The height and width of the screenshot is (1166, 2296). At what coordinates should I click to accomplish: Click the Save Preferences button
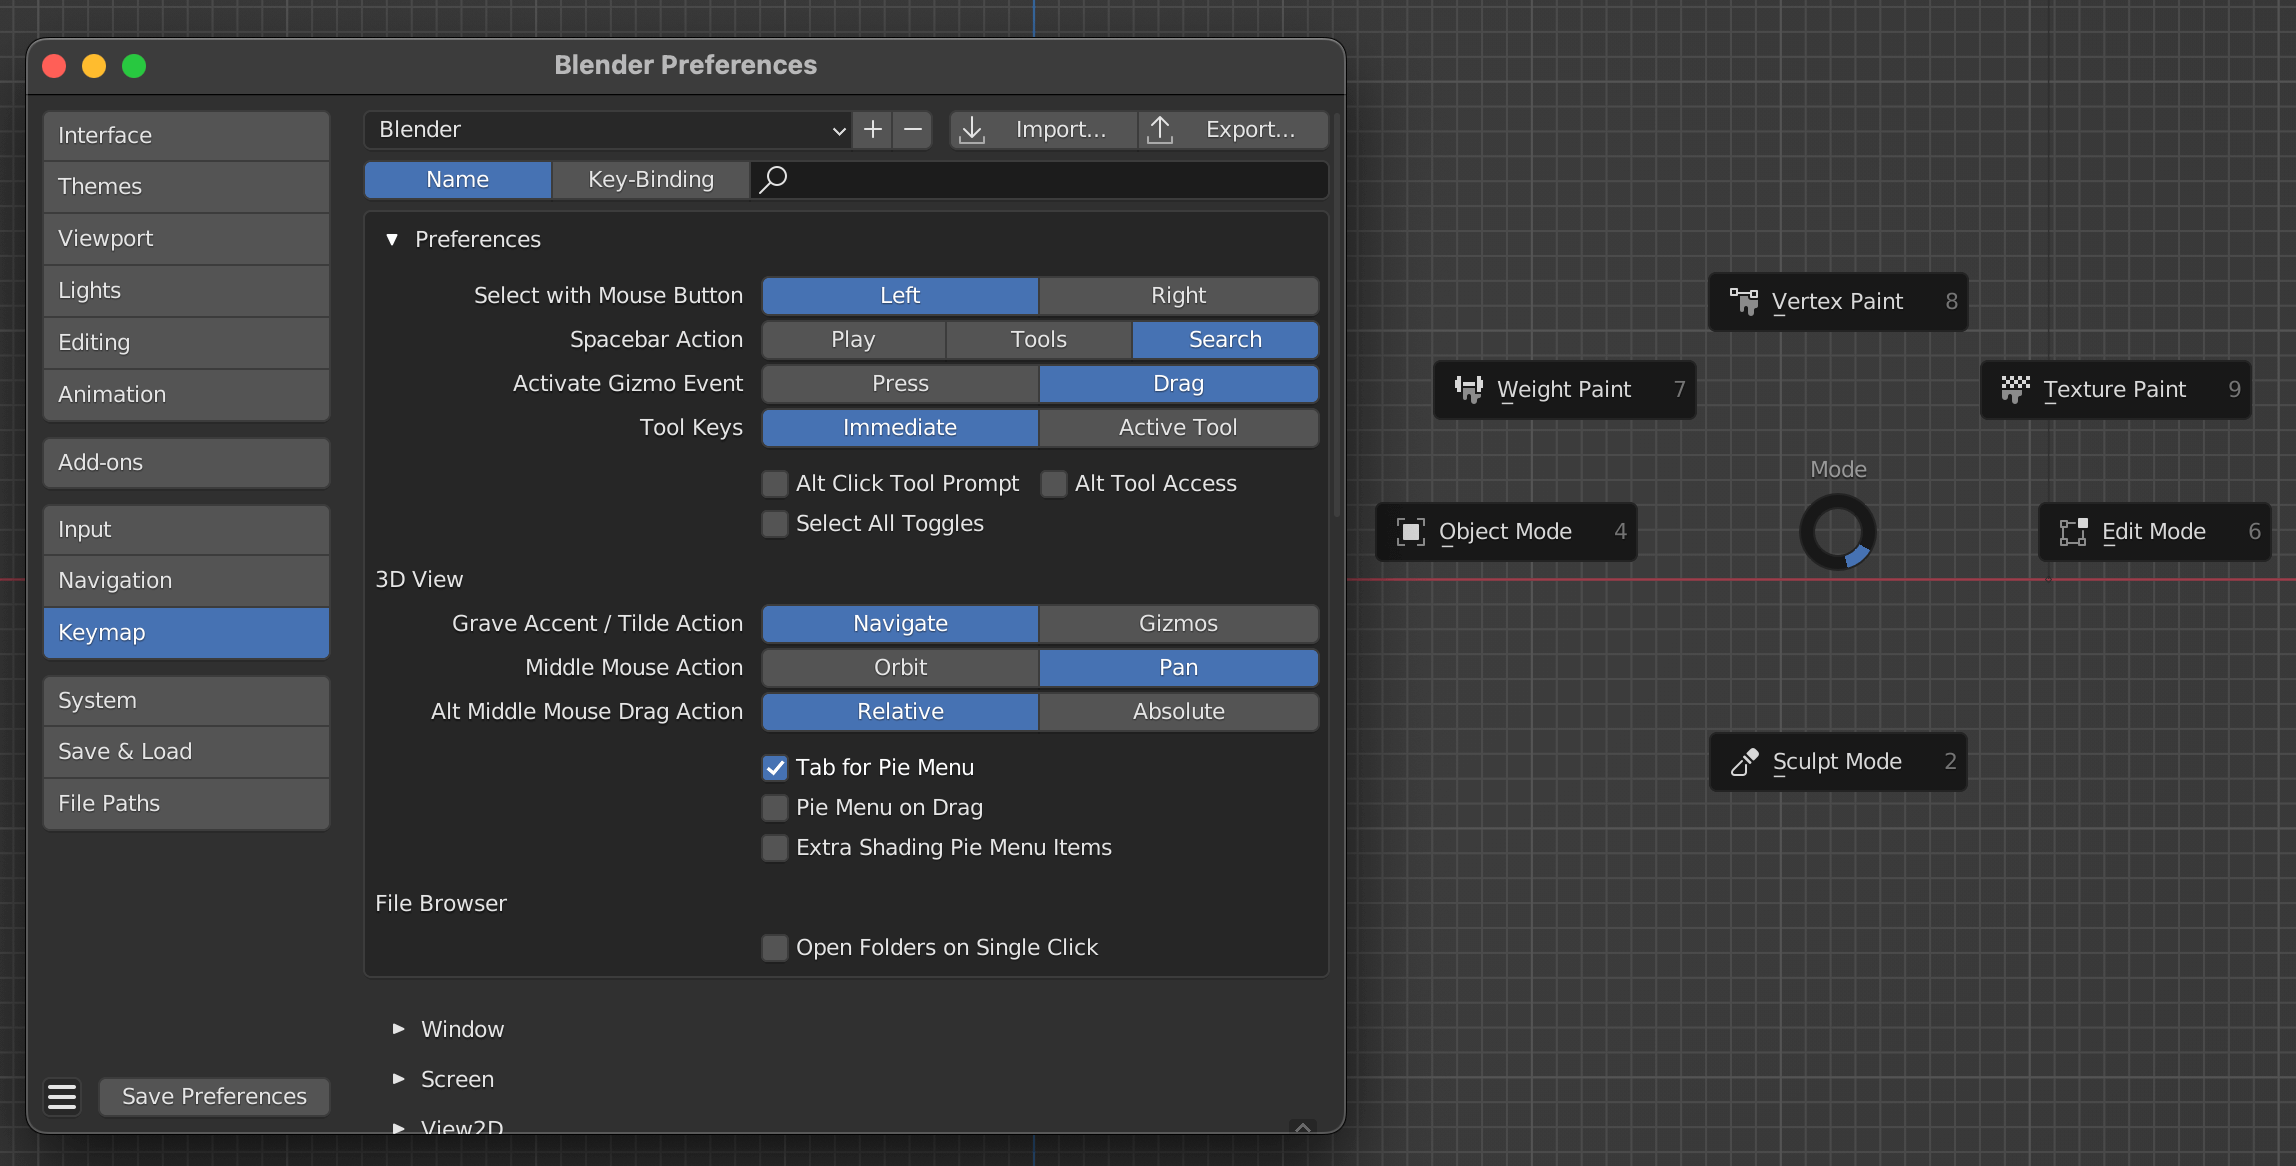pyautogui.click(x=214, y=1096)
